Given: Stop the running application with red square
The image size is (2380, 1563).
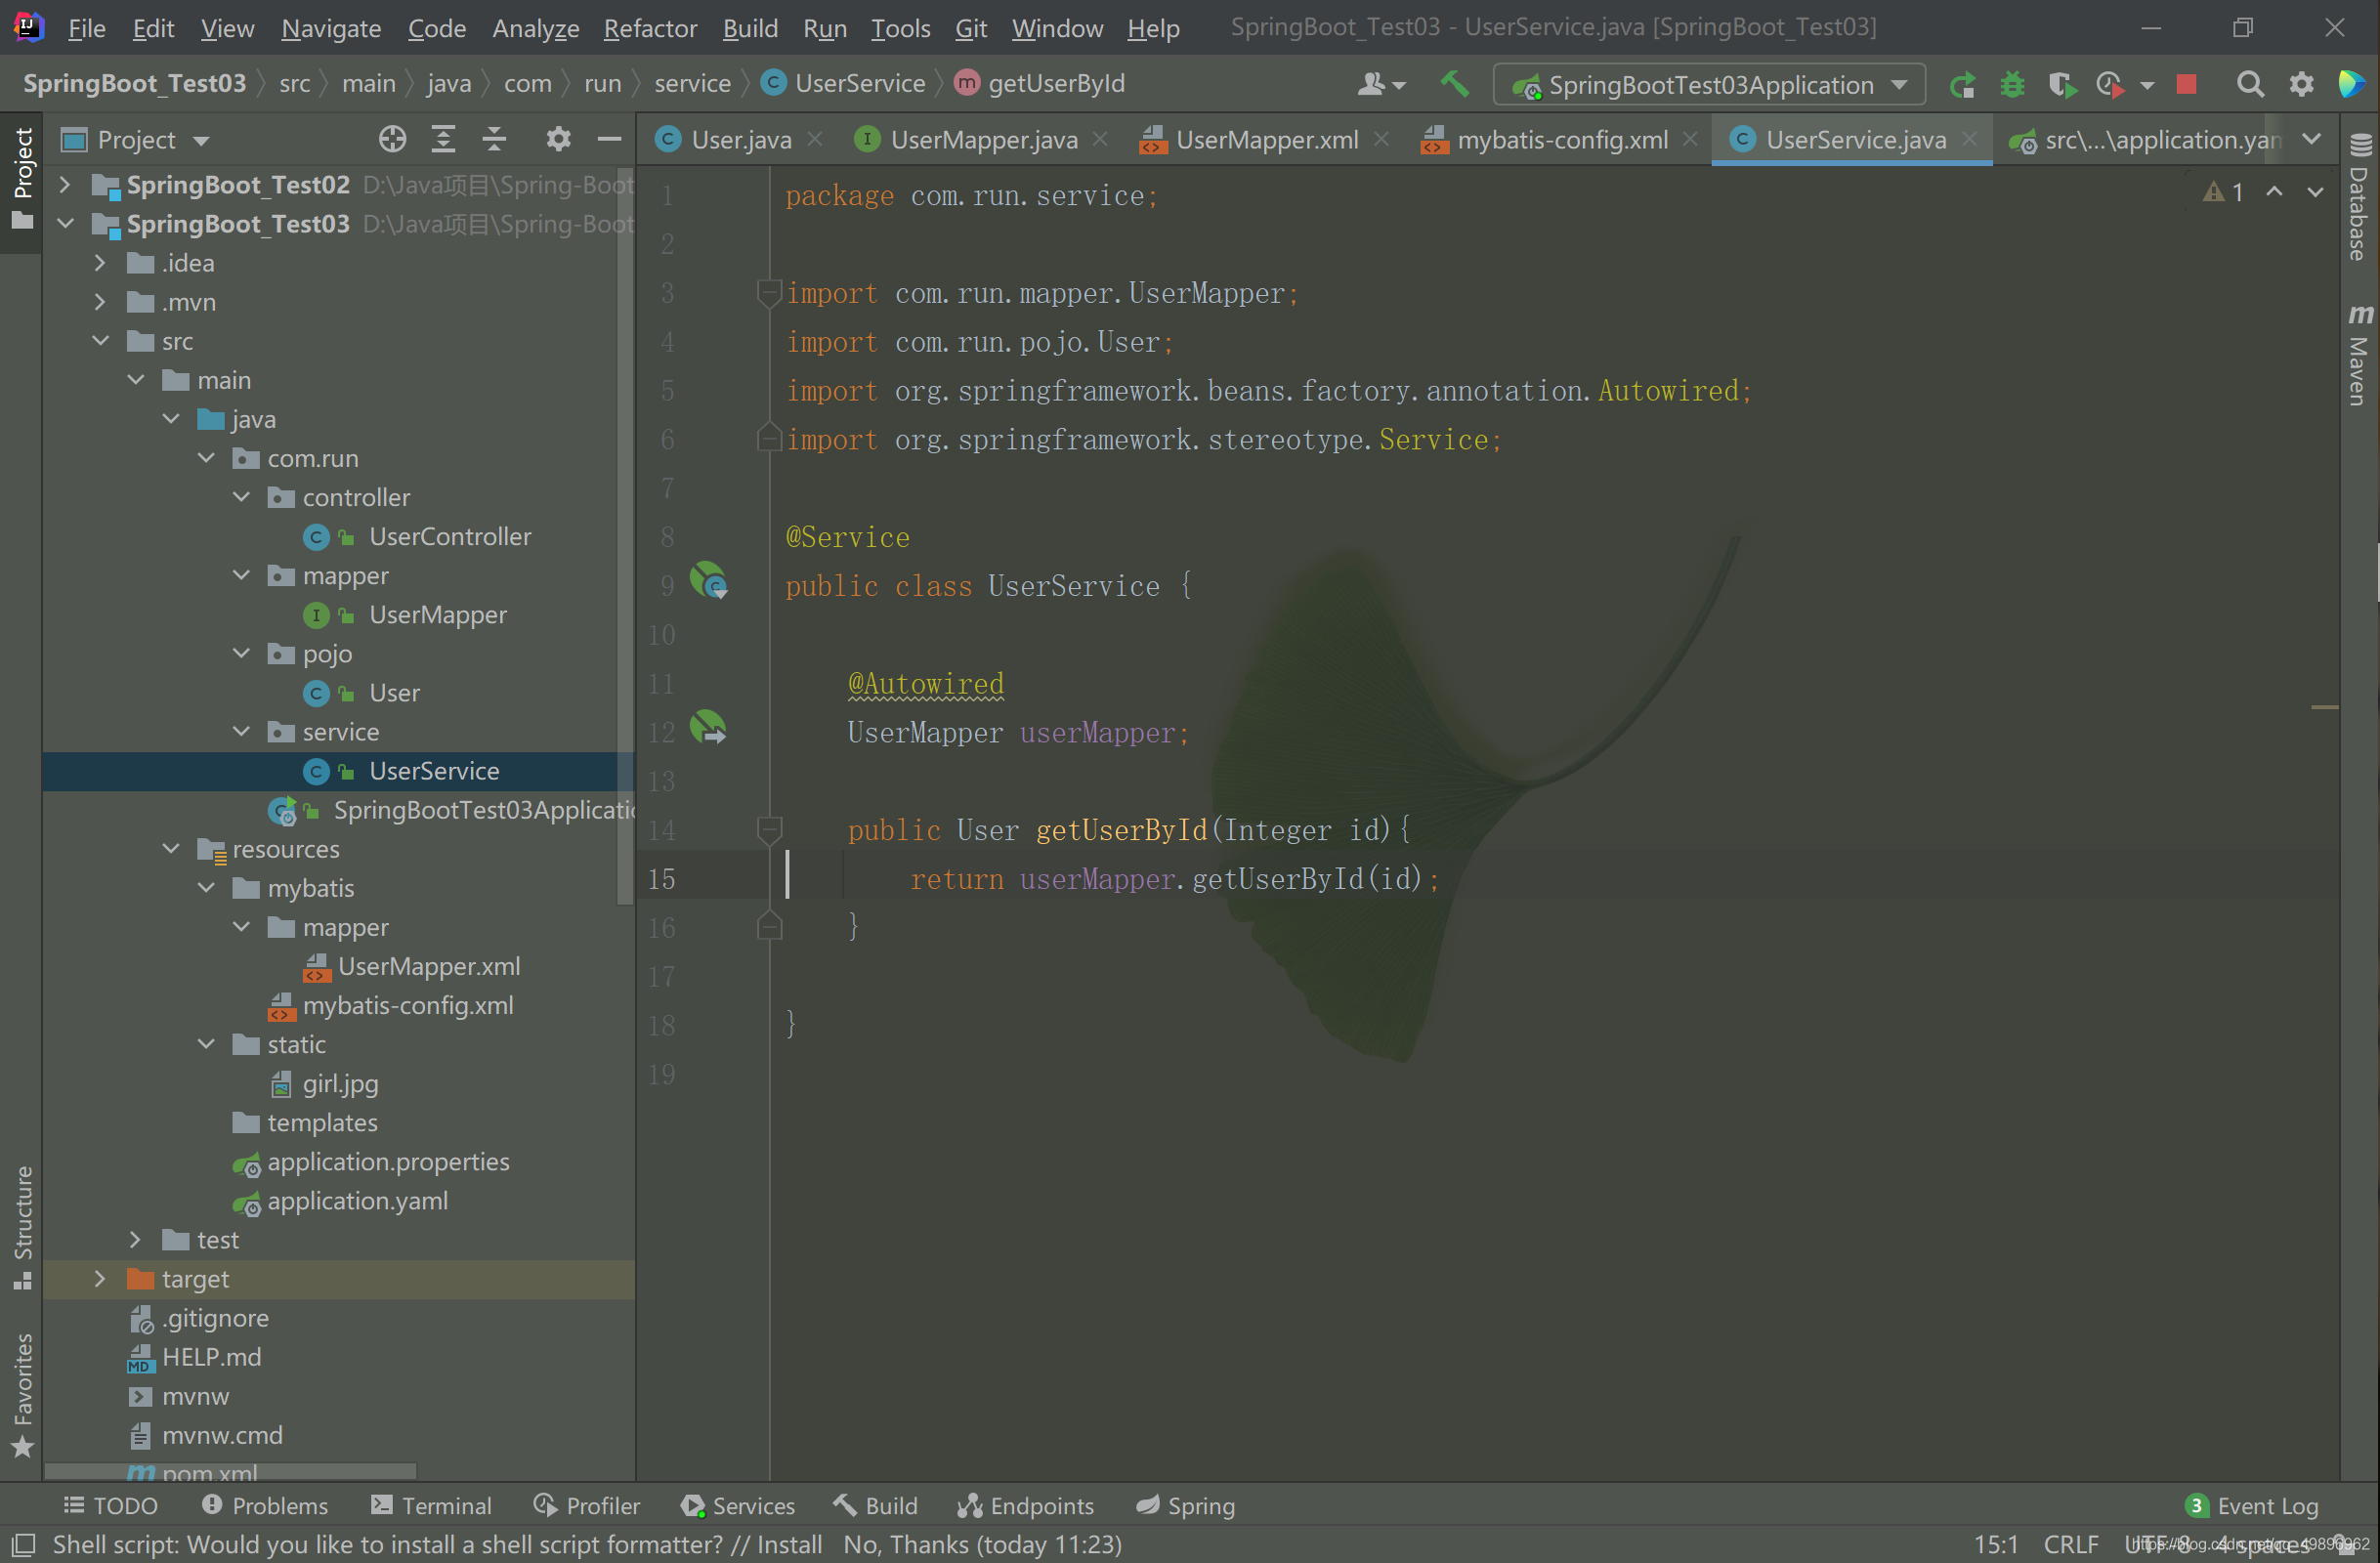Looking at the screenshot, I should pyautogui.click(x=2186, y=85).
